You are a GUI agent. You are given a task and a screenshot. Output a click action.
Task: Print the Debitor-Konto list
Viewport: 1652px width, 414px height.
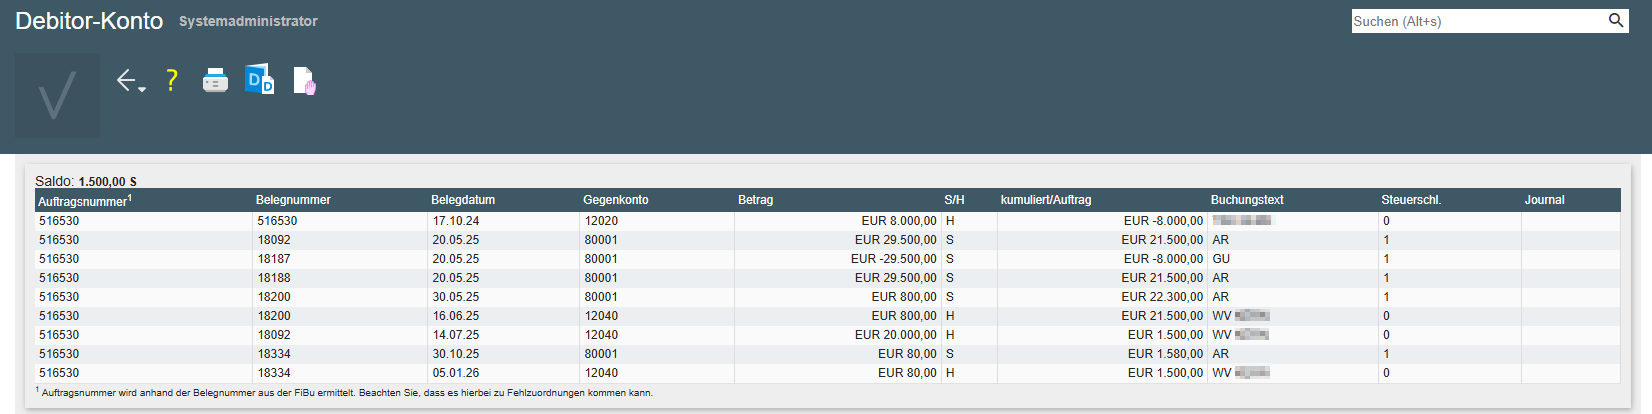tap(215, 80)
